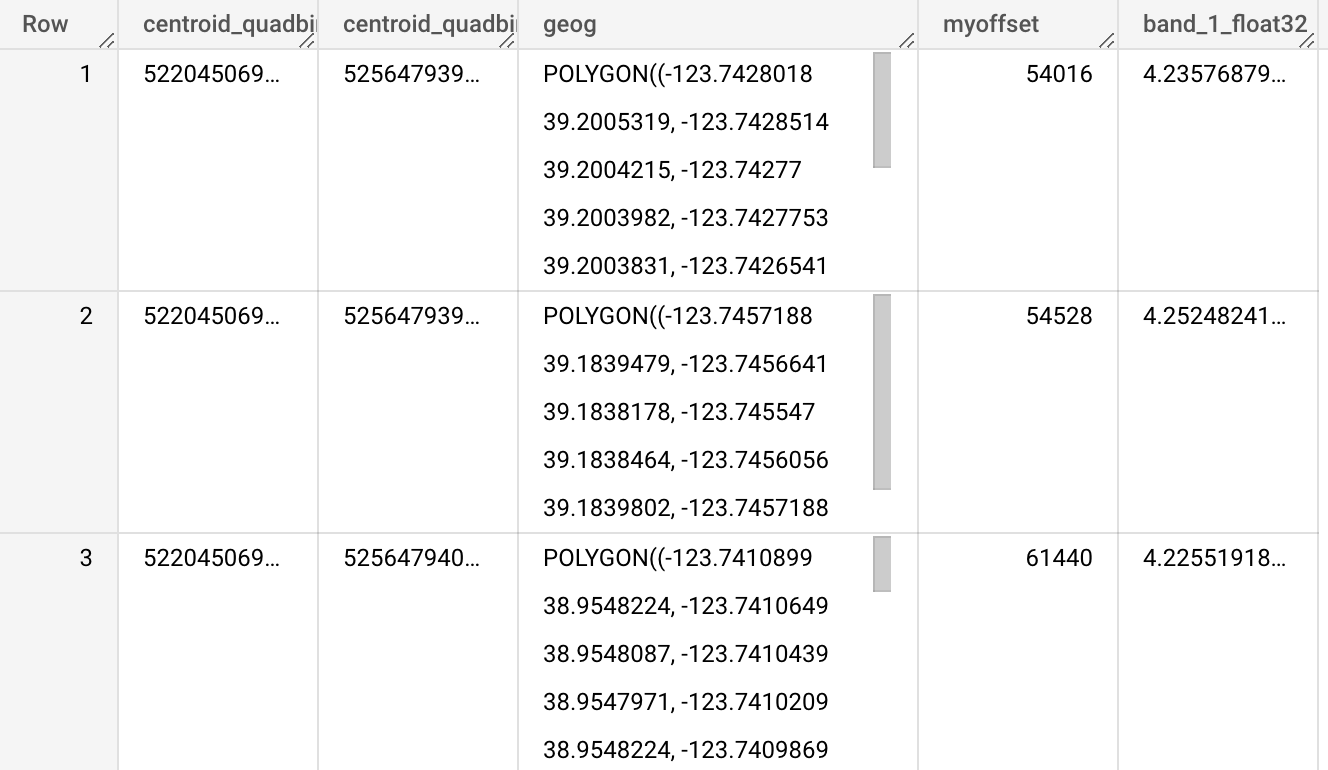Screen dimensions: 1328x770
Task: Click the geog cell scrollbar in row 2
Action: pos(881,391)
